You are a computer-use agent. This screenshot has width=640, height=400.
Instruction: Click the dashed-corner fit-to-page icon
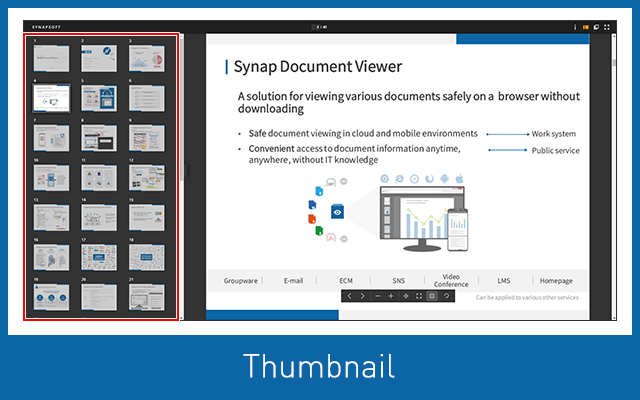(419, 296)
